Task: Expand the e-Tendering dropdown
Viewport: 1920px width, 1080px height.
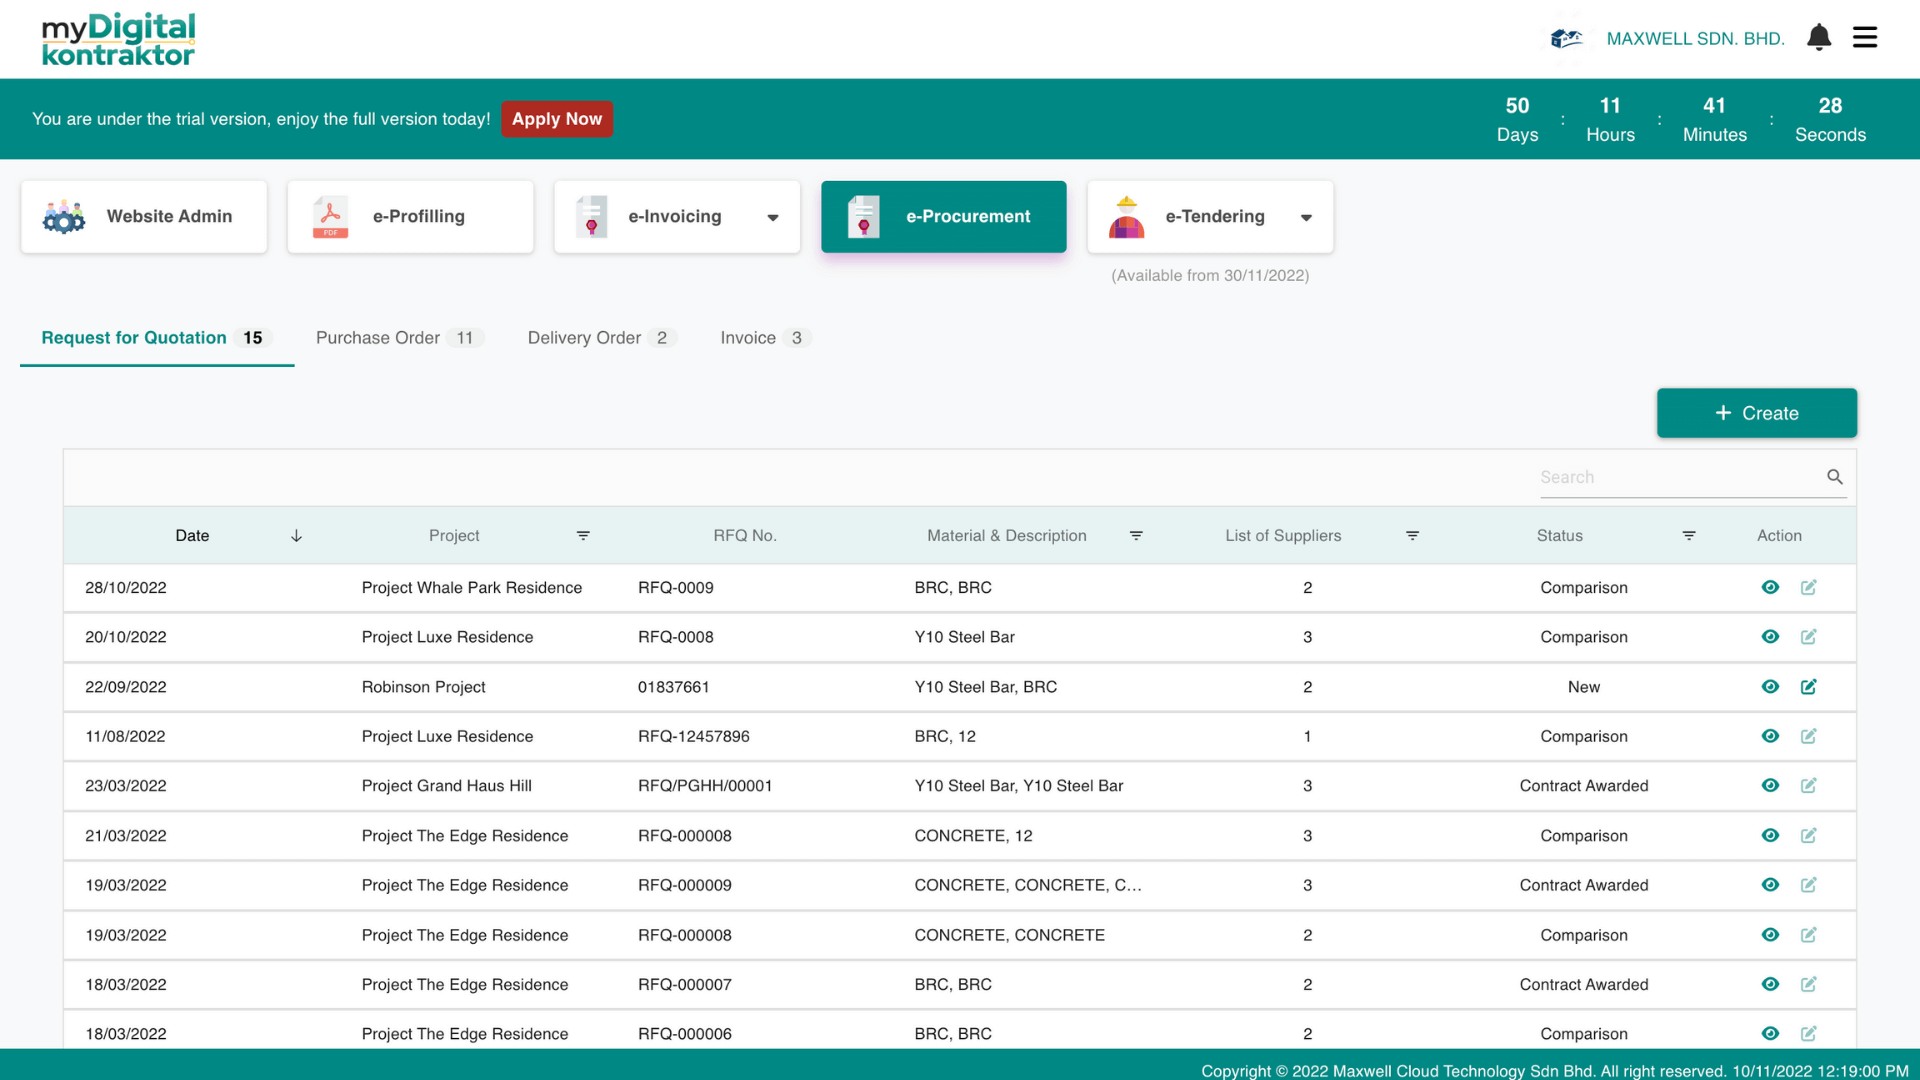Action: [x=1306, y=217]
